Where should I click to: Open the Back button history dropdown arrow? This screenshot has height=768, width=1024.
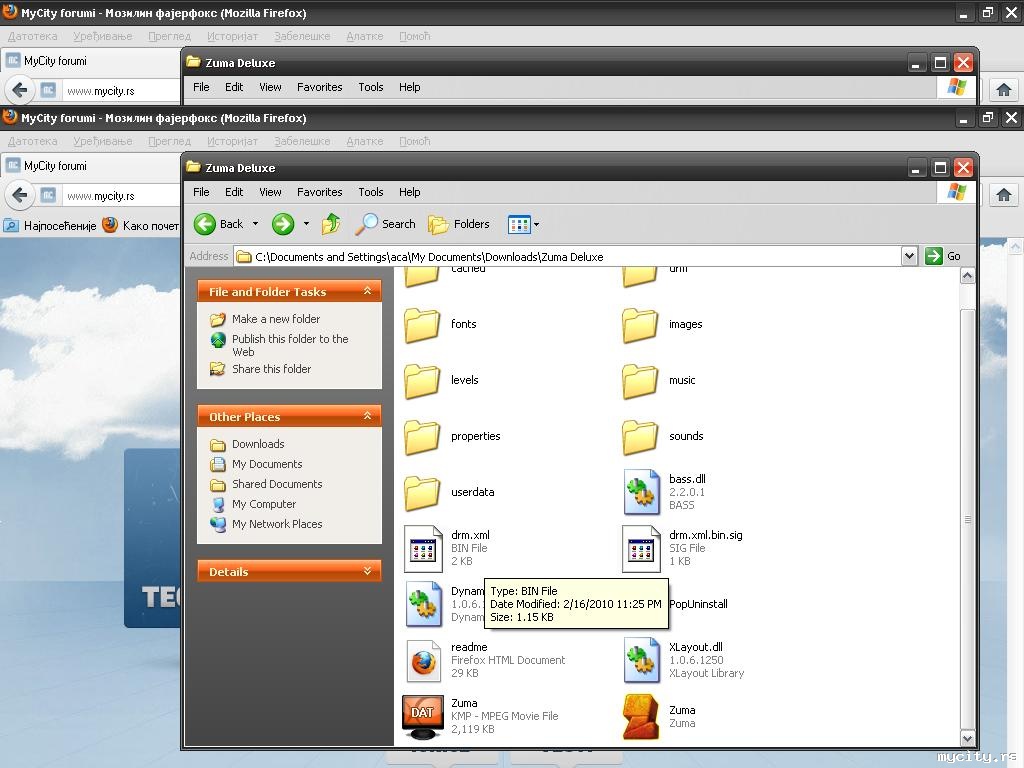255,224
